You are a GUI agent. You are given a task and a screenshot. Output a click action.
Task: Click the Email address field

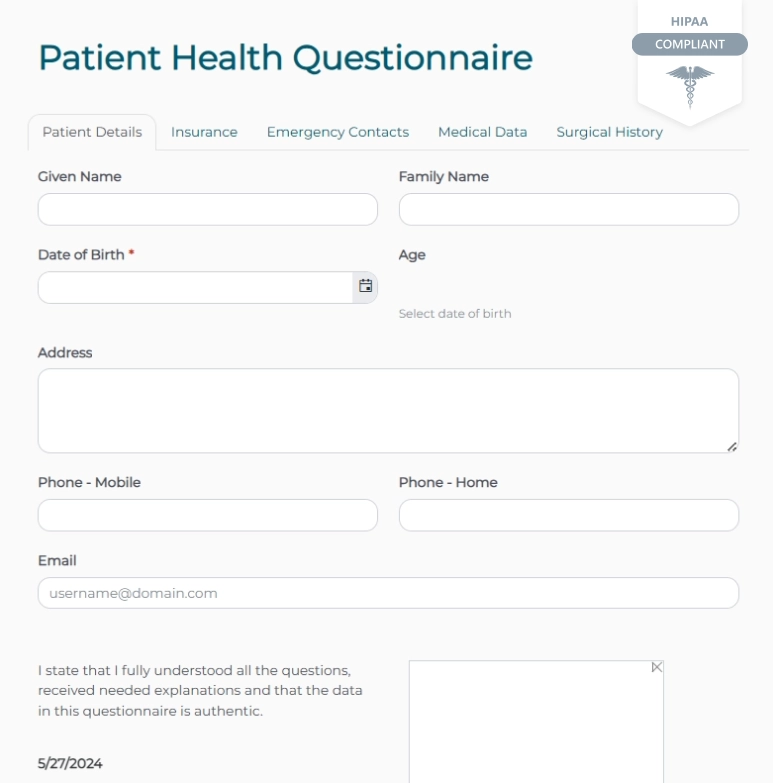tap(388, 593)
